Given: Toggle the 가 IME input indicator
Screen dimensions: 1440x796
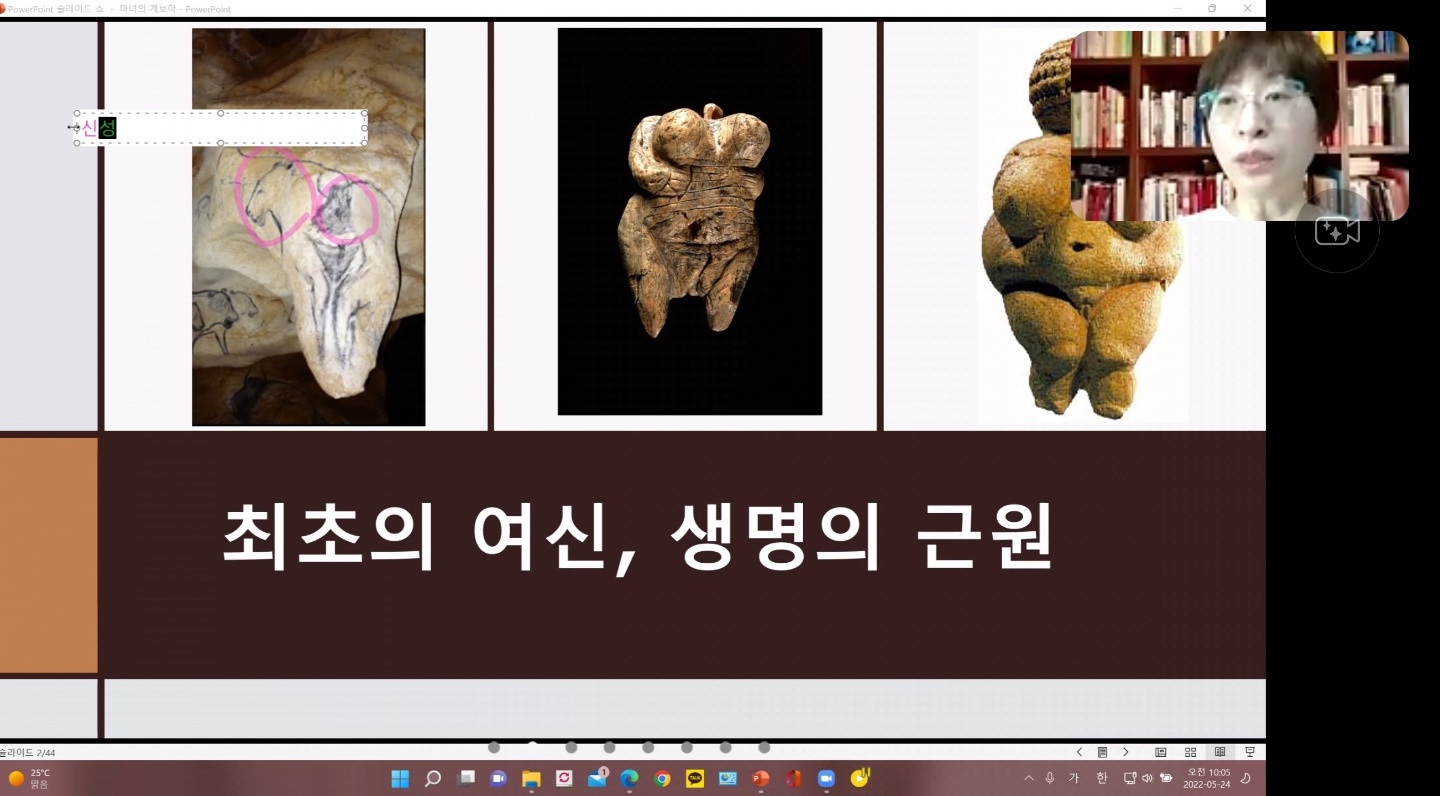Looking at the screenshot, I should [1074, 778].
